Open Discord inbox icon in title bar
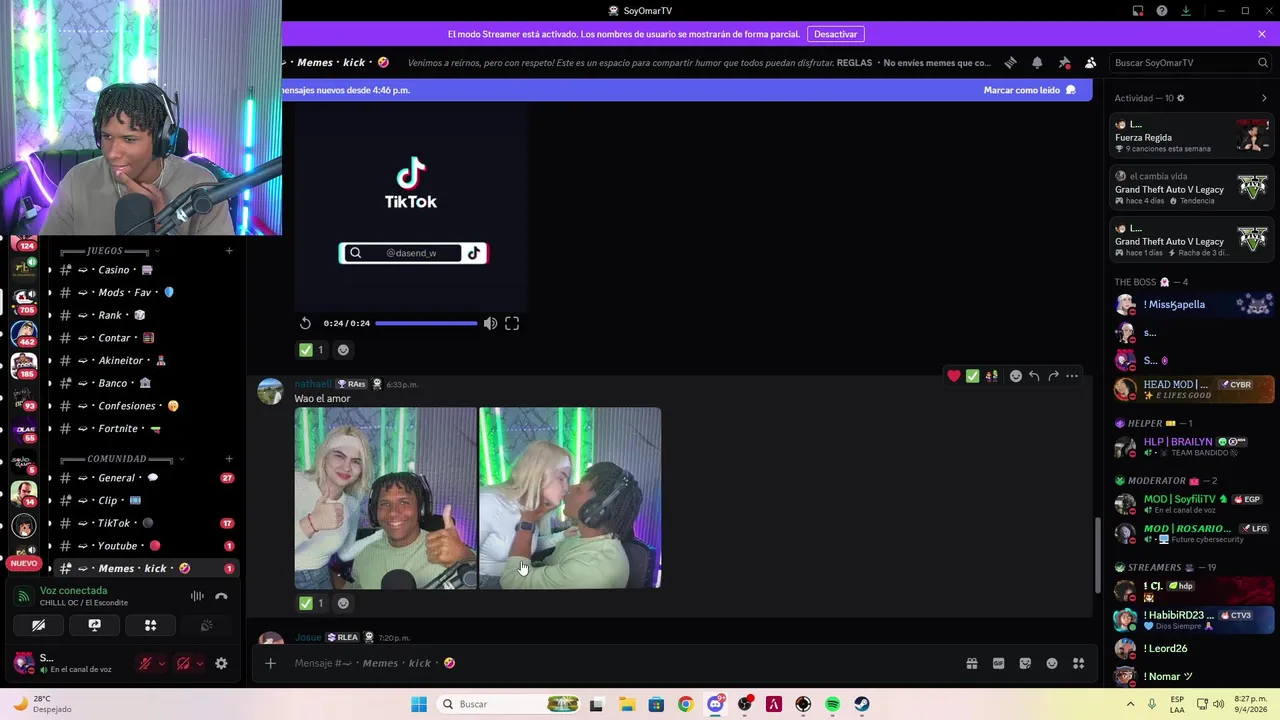The width and height of the screenshot is (1280, 720). point(1138,11)
